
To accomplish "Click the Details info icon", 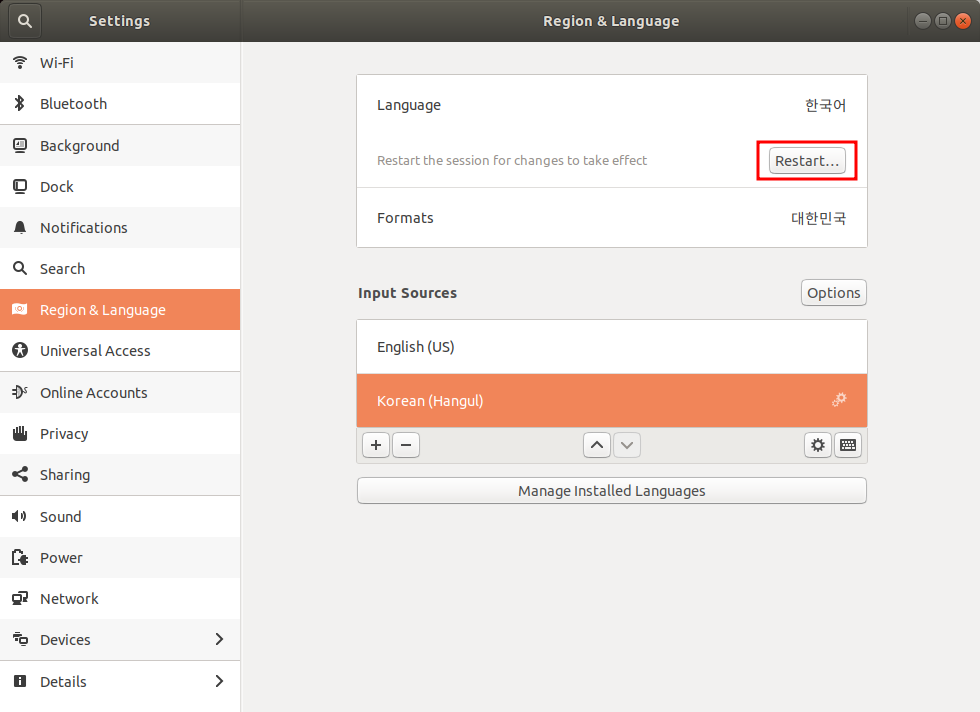I will point(20,681).
